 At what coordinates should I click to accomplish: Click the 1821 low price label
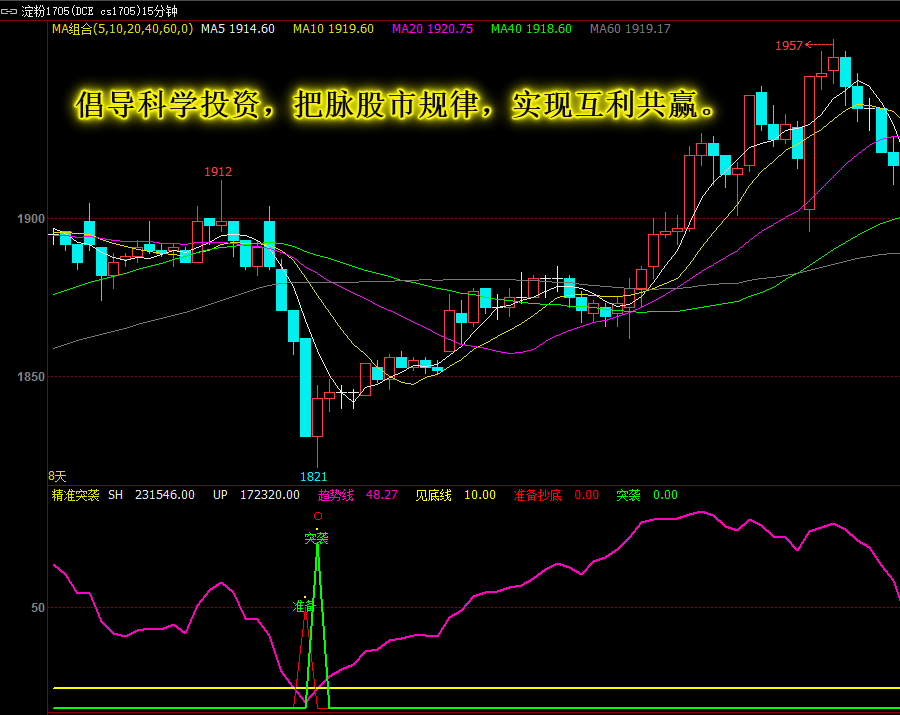click(x=313, y=476)
